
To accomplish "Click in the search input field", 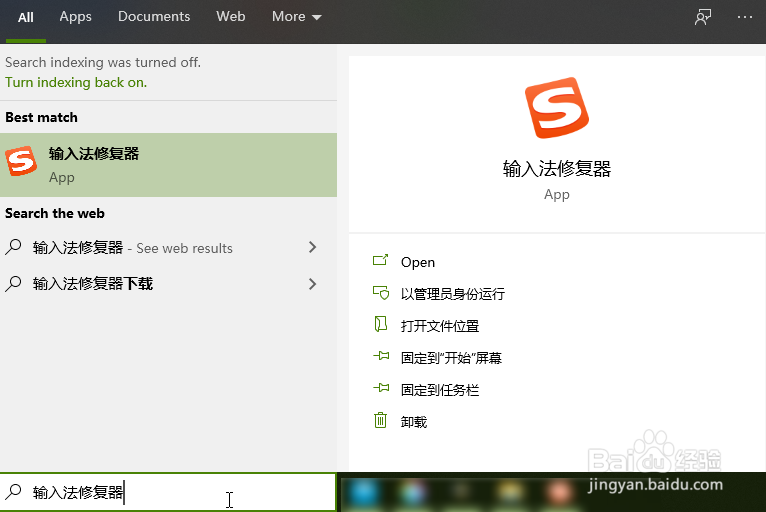I will [x=169, y=492].
